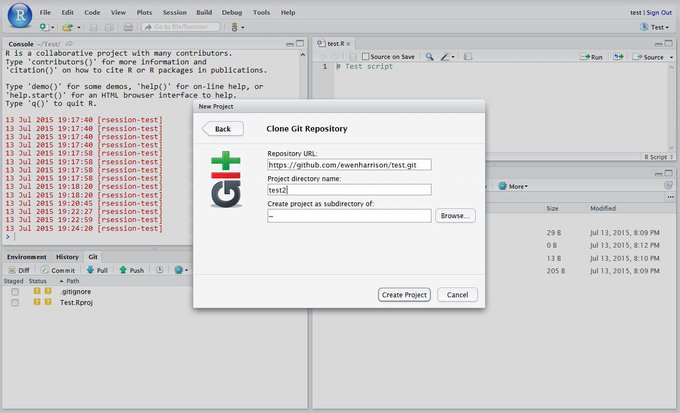Open the recent files dropdown arrow
This screenshot has width=680, height=413.
tap(78, 27)
